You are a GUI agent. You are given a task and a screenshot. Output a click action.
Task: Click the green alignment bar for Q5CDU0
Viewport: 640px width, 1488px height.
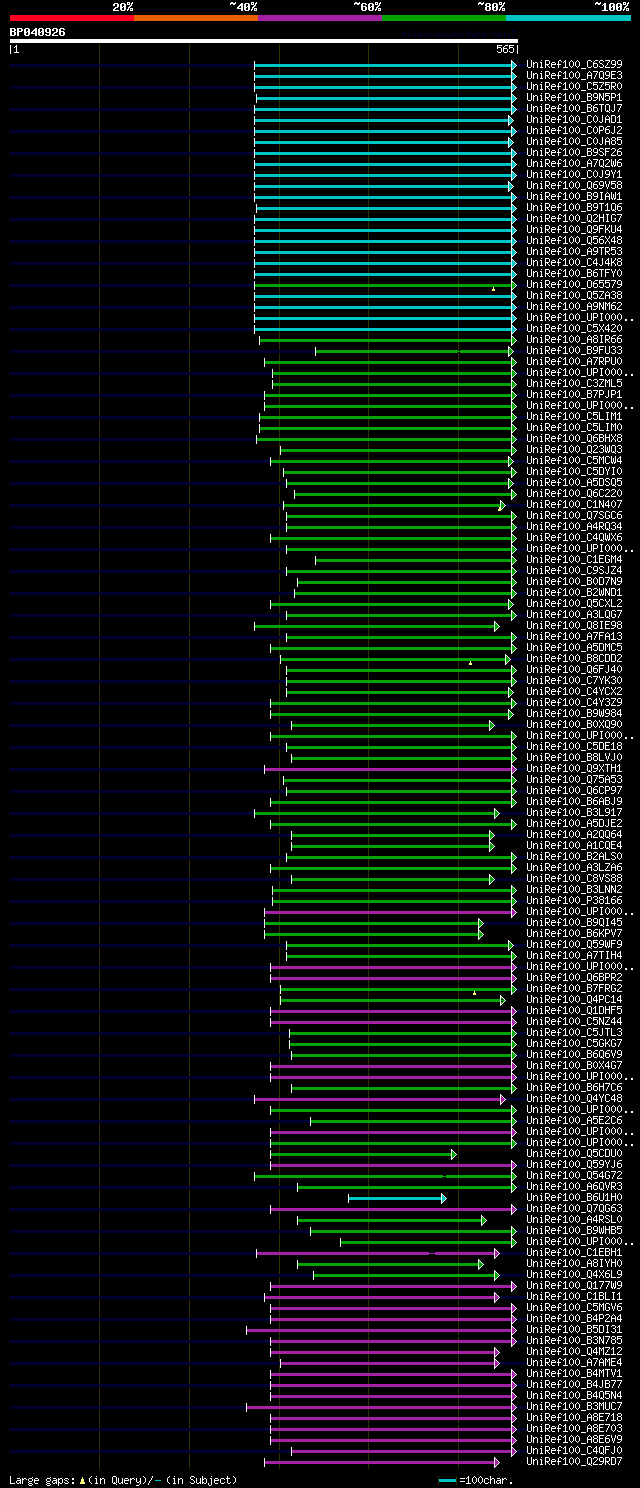tap(363, 1154)
